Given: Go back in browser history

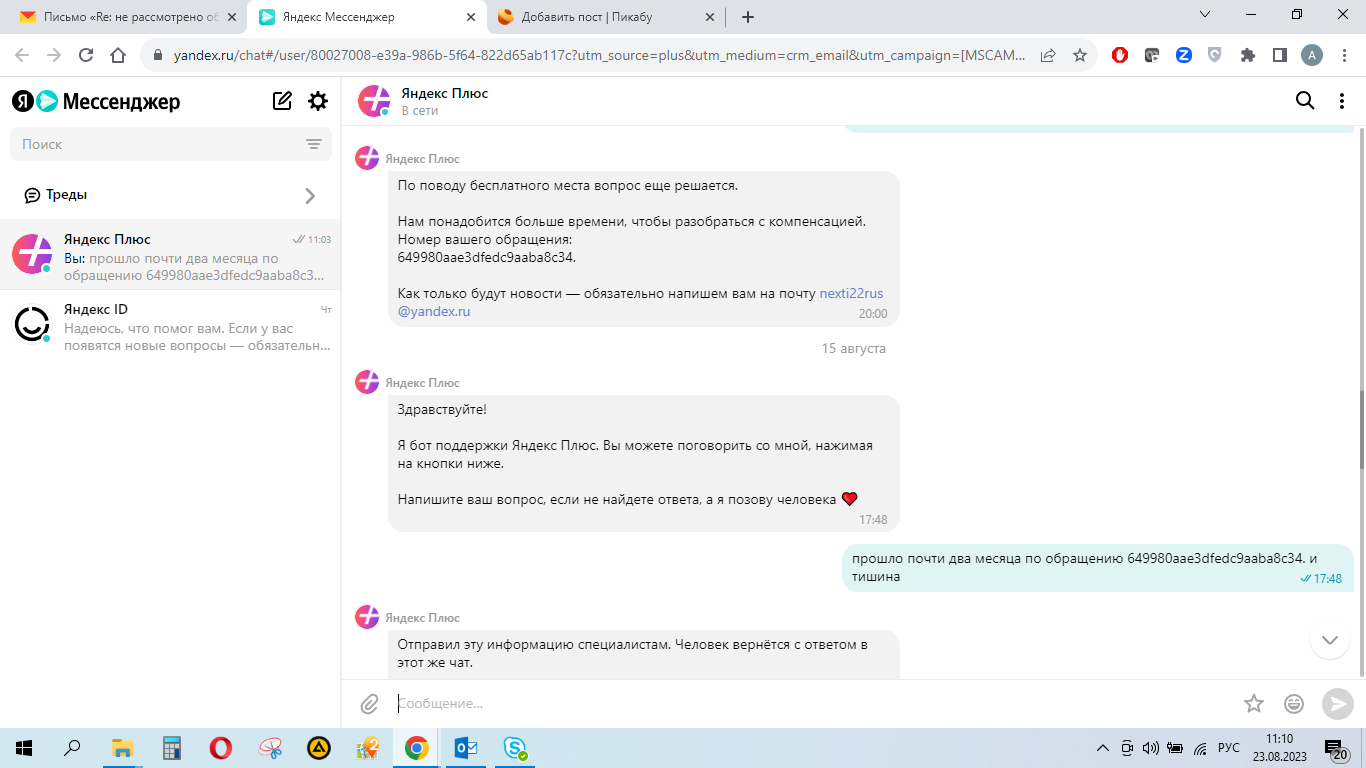Looking at the screenshot, I should [x=22, y=55].
